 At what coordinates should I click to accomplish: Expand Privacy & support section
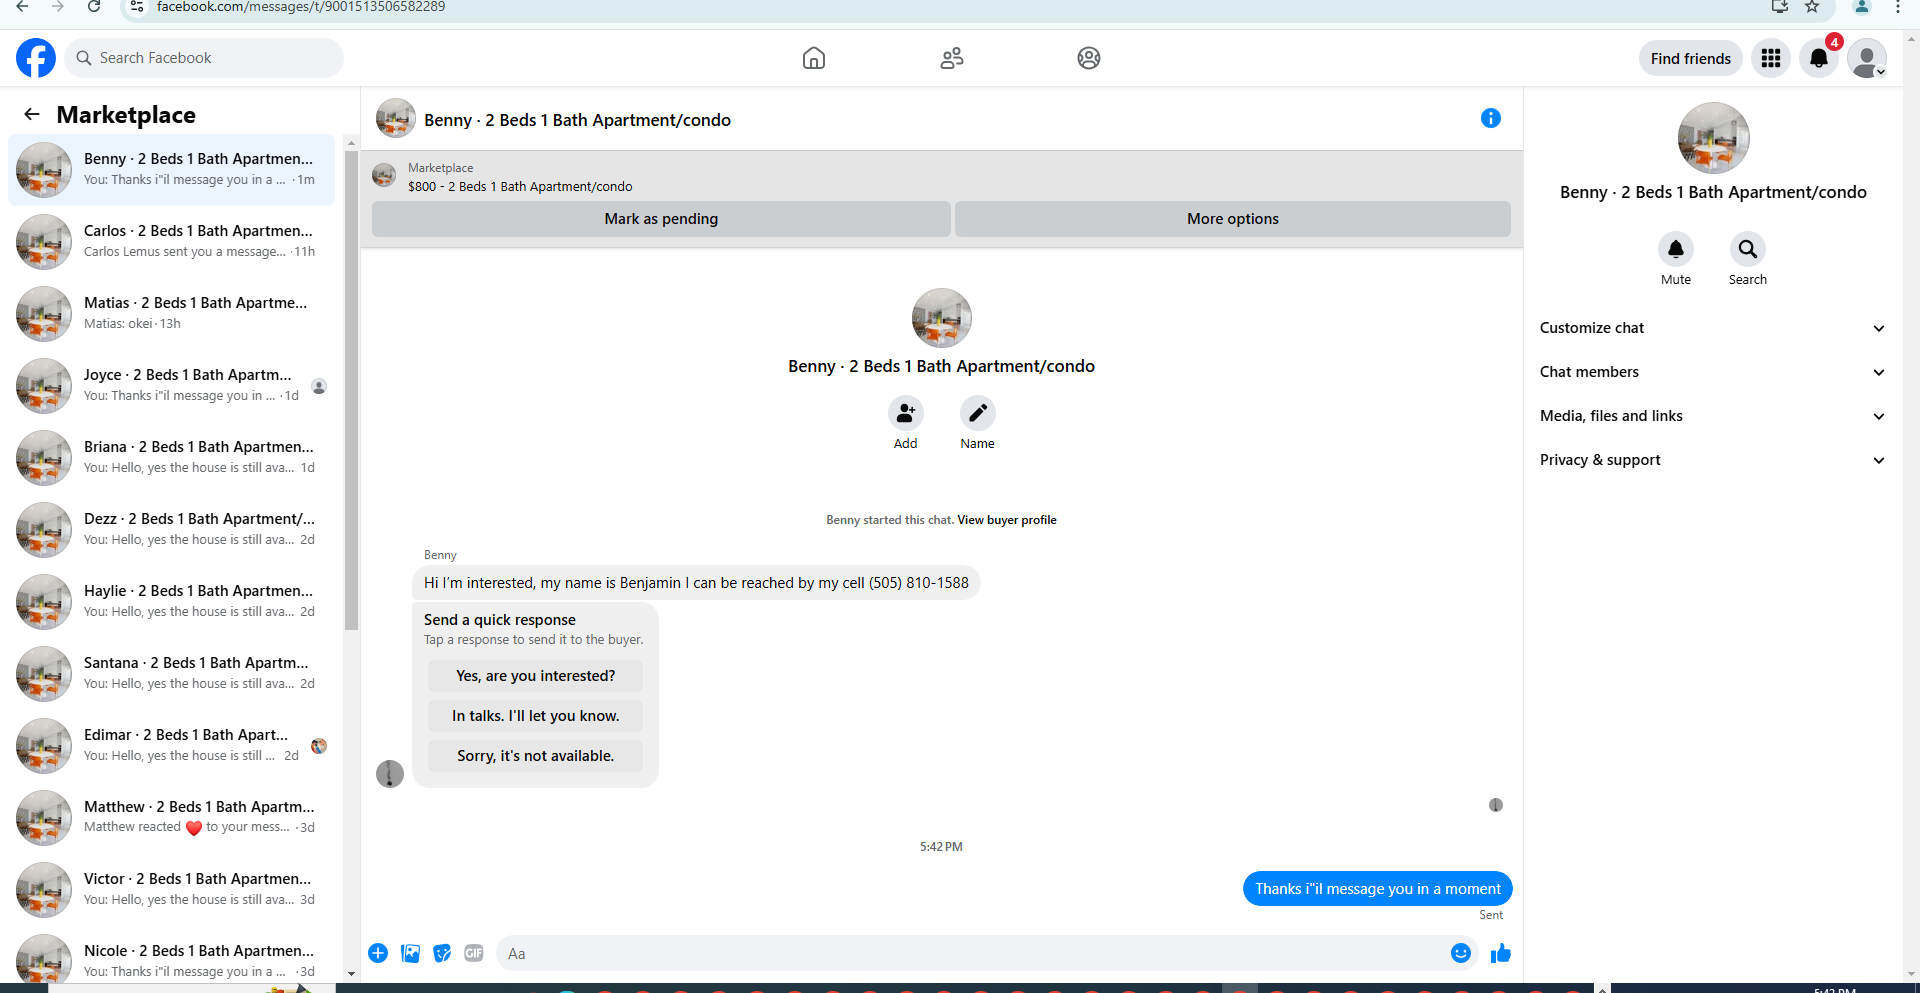click(x=1712, y=460)
